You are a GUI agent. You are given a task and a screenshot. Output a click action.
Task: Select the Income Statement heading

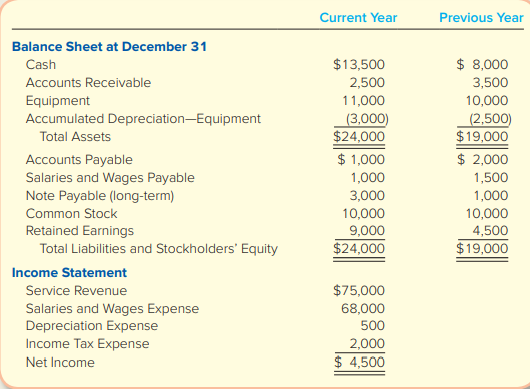coord(69,272)
